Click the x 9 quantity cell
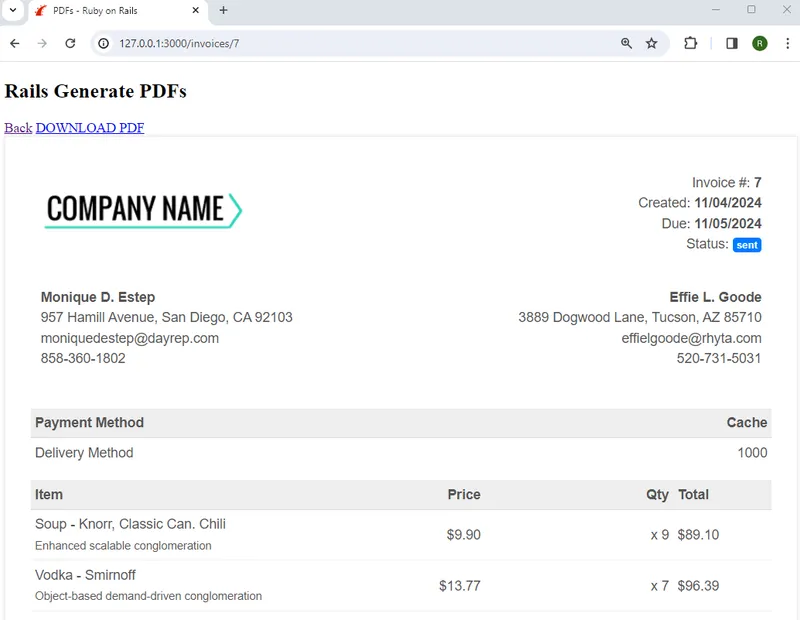 click(660, 534)
